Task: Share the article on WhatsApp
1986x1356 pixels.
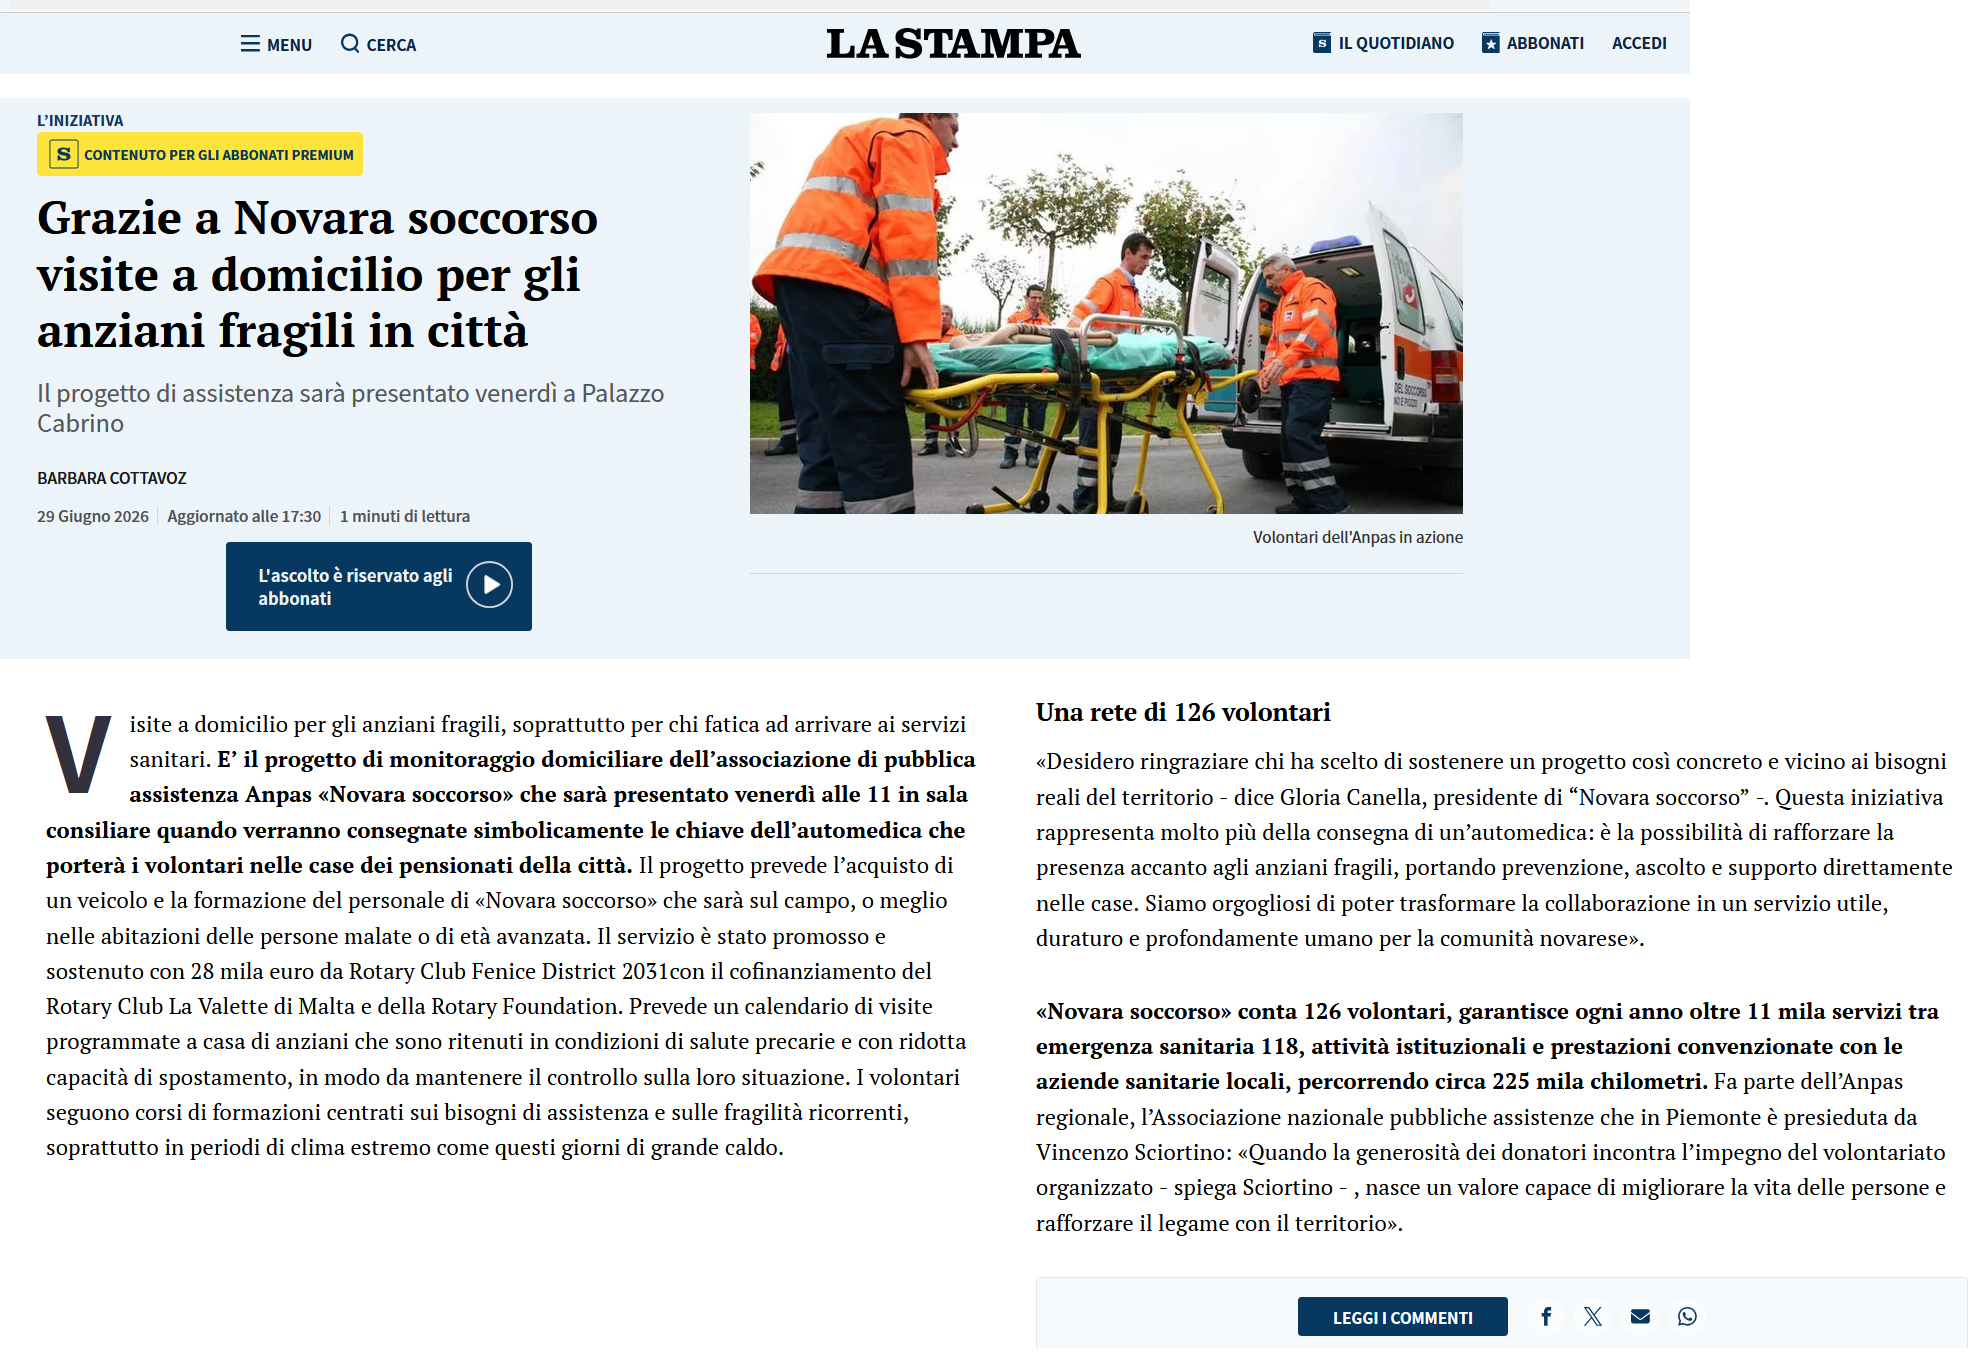Action: point(1687,1316)
